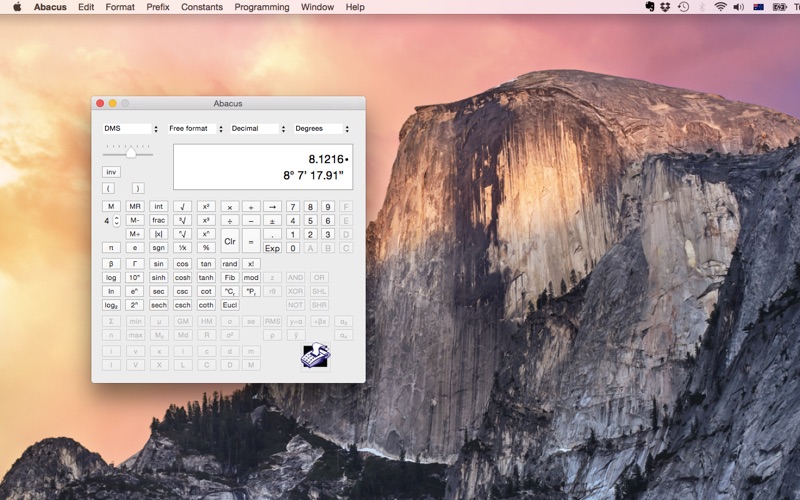Open the Programming menu
800x500 pixels.
262,7
